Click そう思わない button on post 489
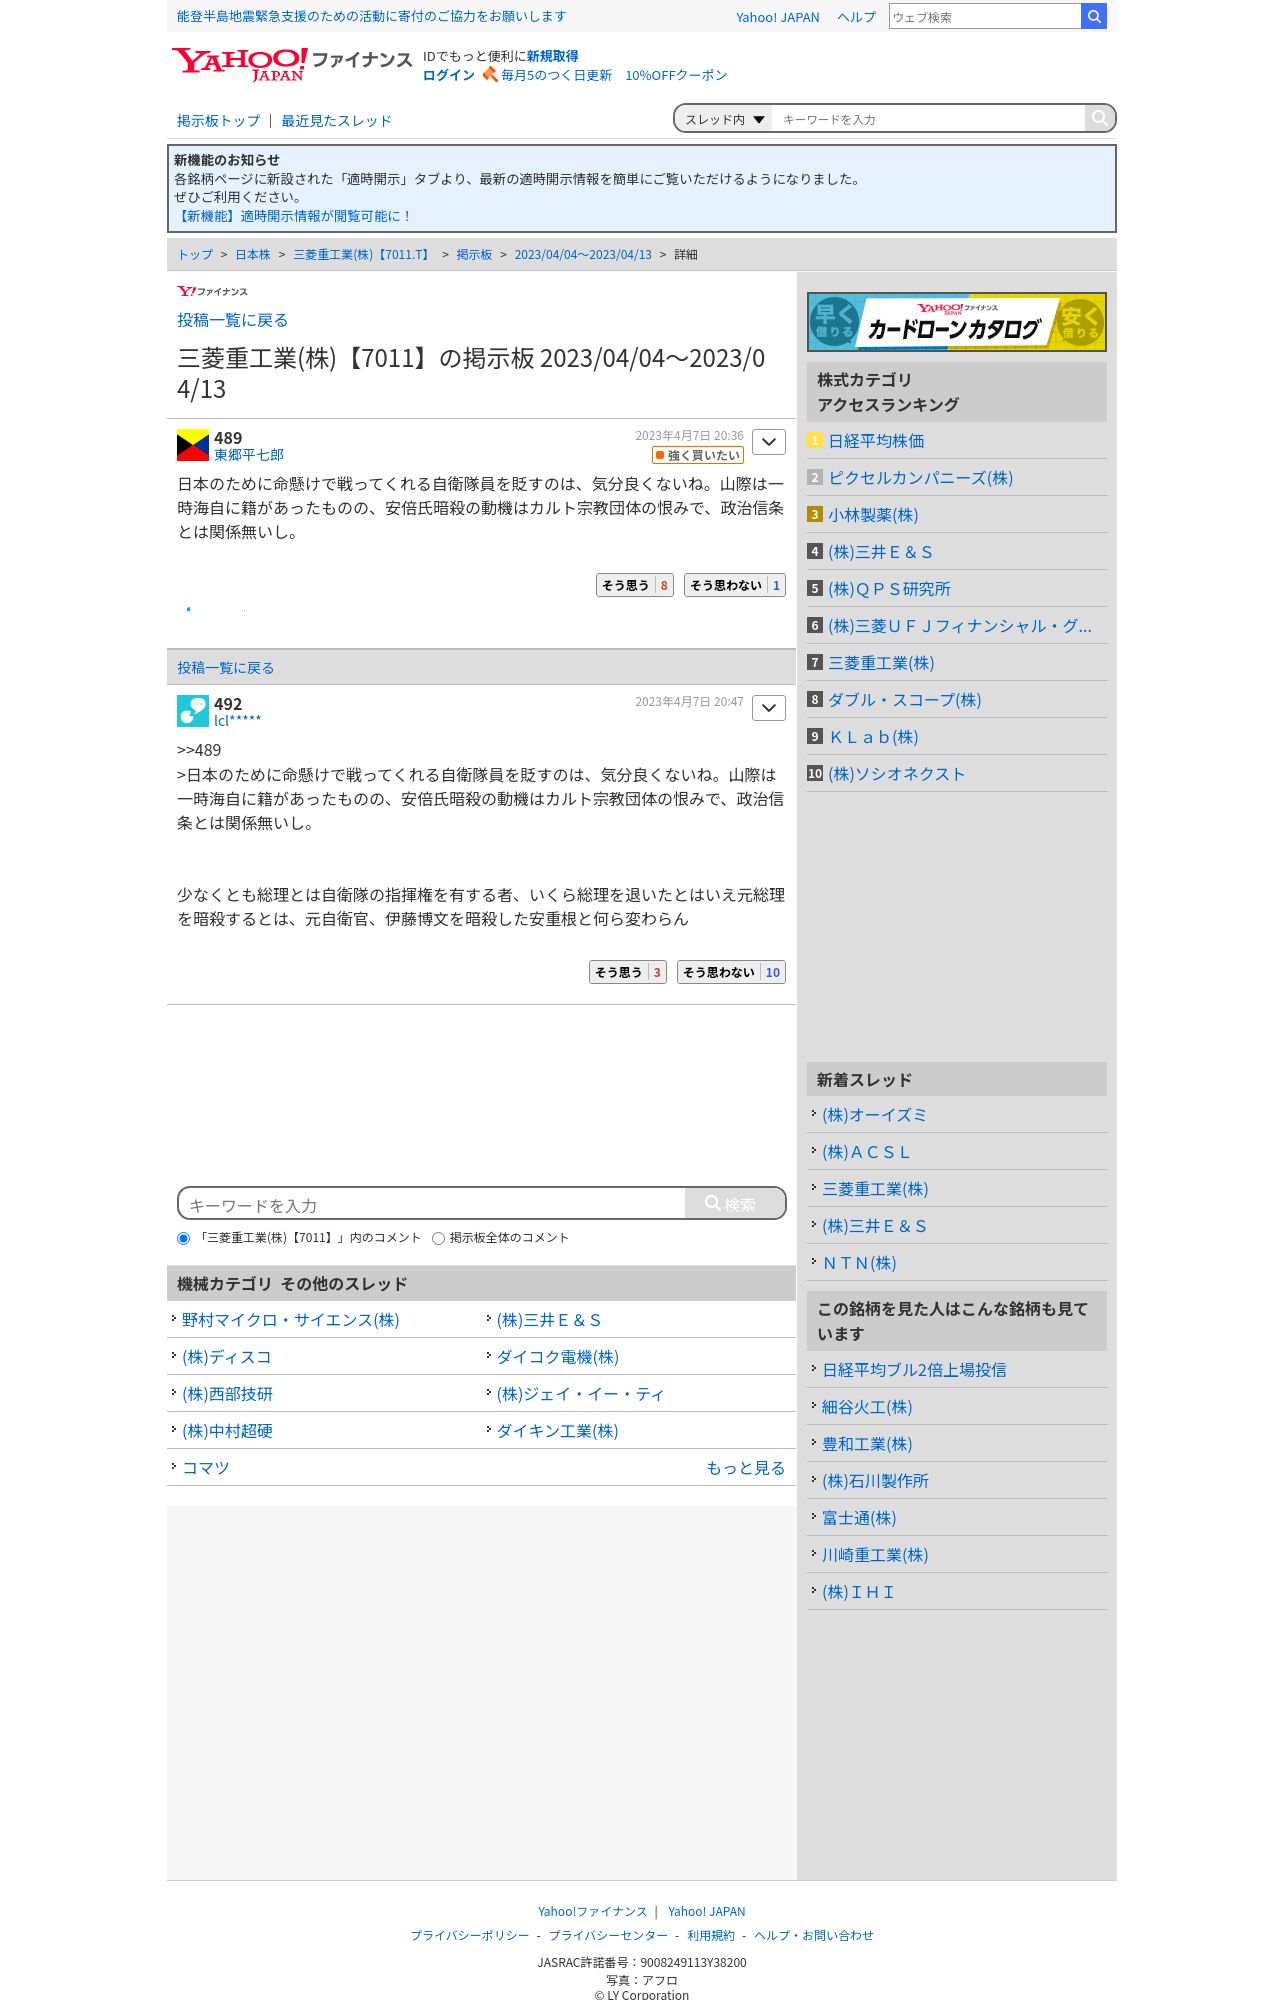Image resolution: width=1284 pixels, height=2000 pixels. tap(735, 585)
